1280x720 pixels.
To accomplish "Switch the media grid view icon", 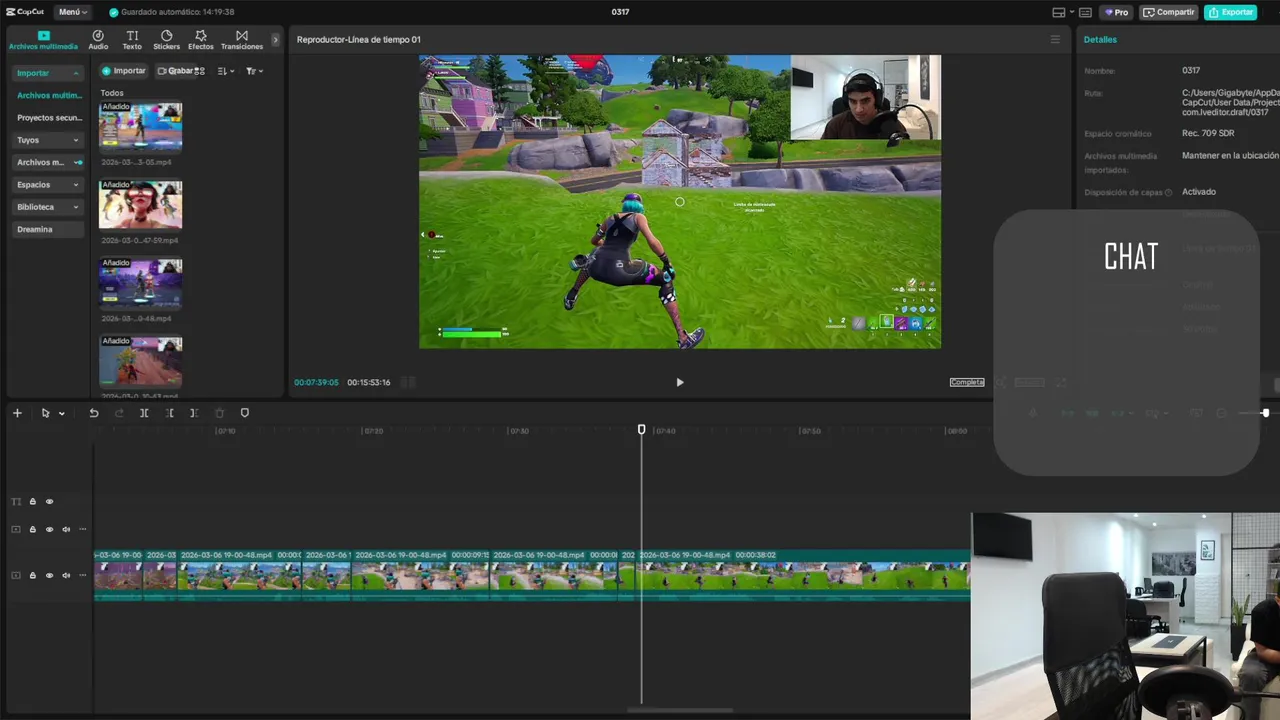I will pyautogui.click(x=200, y=71).
